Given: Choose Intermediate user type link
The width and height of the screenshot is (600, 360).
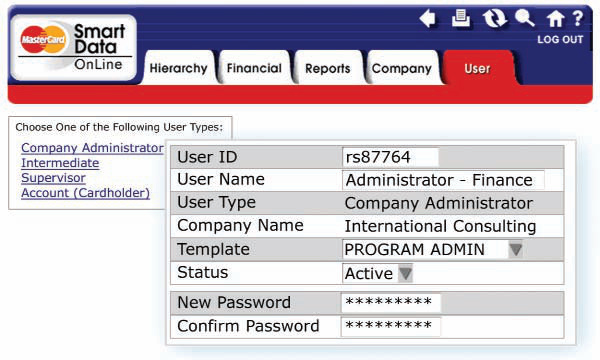Looking at the screenshot, I should point(60,163).
